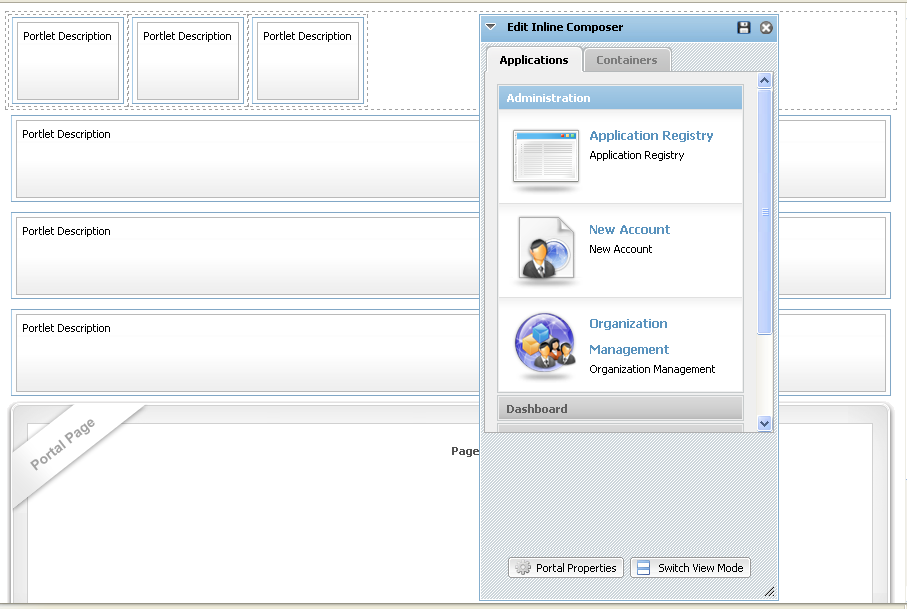
Task: Click the scroll down arrow in applications list
Action: 765,423
